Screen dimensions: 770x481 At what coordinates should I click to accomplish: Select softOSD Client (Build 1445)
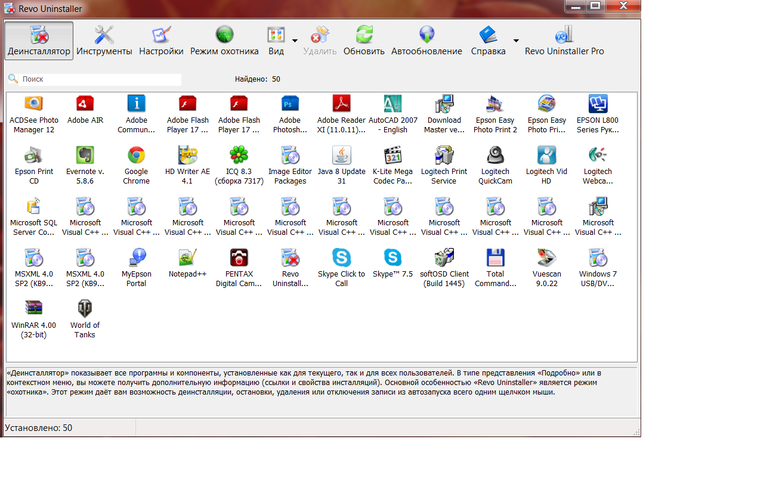click(444, 269)
